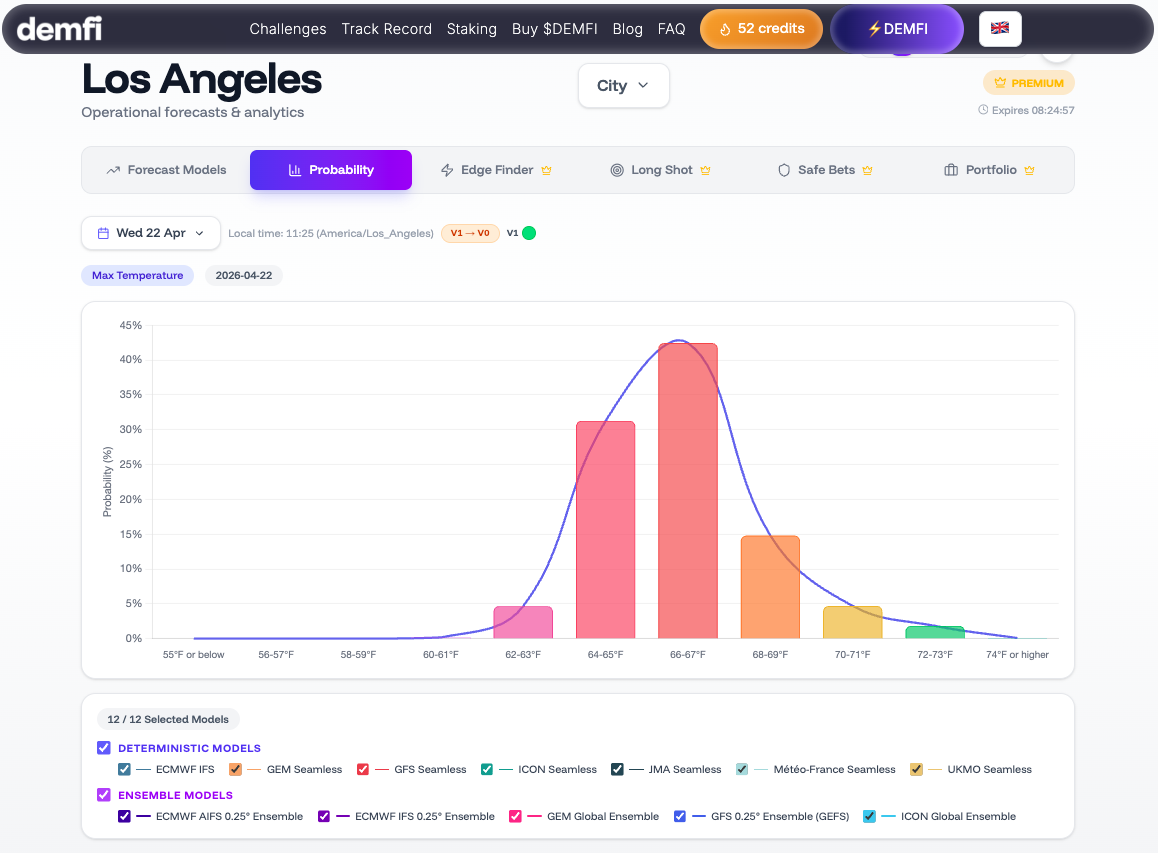Click the demfi logo

(59, 29)
